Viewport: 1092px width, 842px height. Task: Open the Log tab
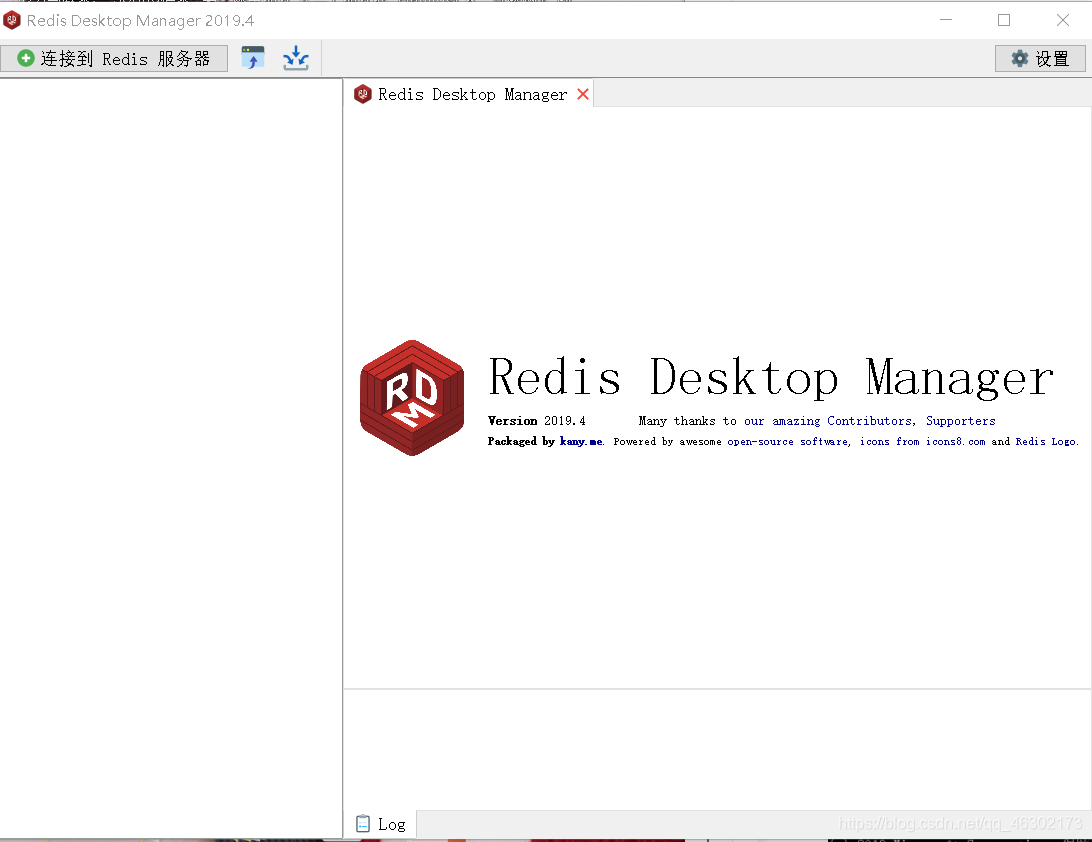(380, 825)
